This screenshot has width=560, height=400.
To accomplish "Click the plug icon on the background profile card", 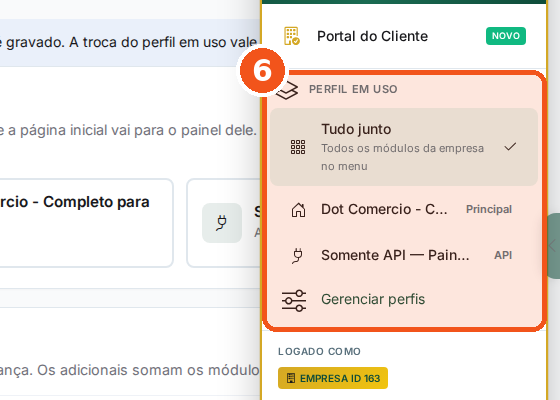I will [222, 223].
